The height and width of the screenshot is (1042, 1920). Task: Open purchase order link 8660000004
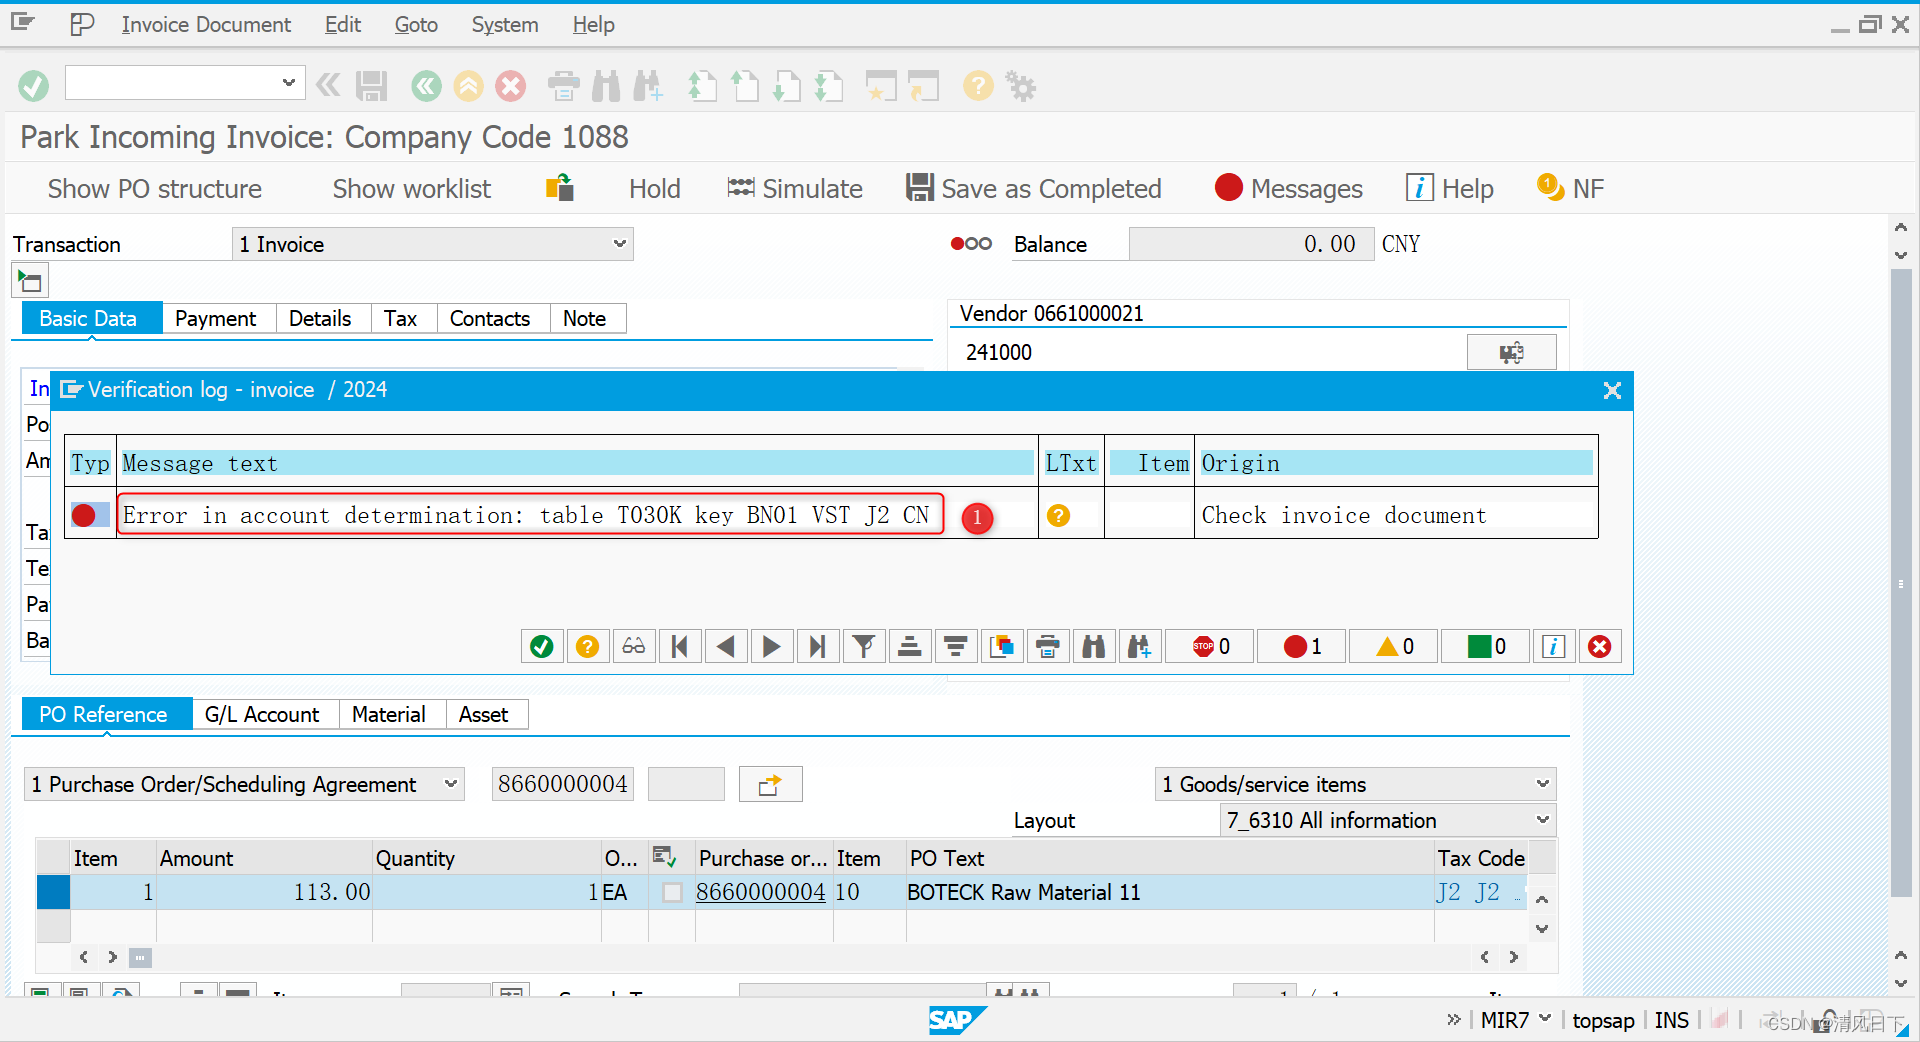(x=760, y=892)
